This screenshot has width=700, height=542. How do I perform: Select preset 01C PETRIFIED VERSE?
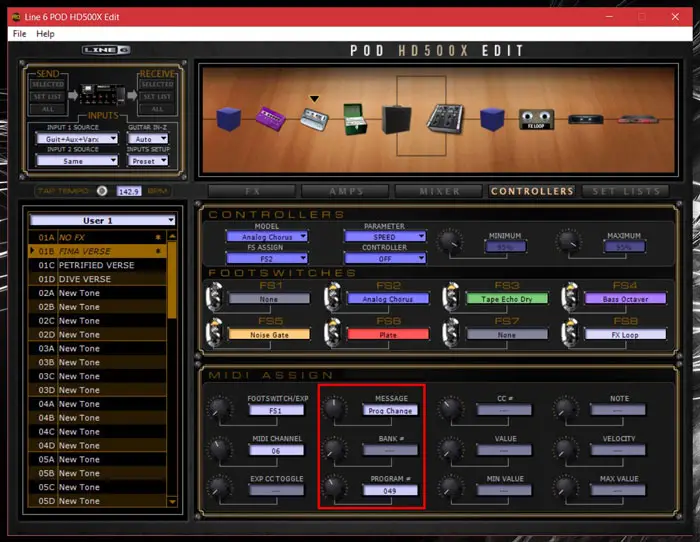[x=97, y=265]
